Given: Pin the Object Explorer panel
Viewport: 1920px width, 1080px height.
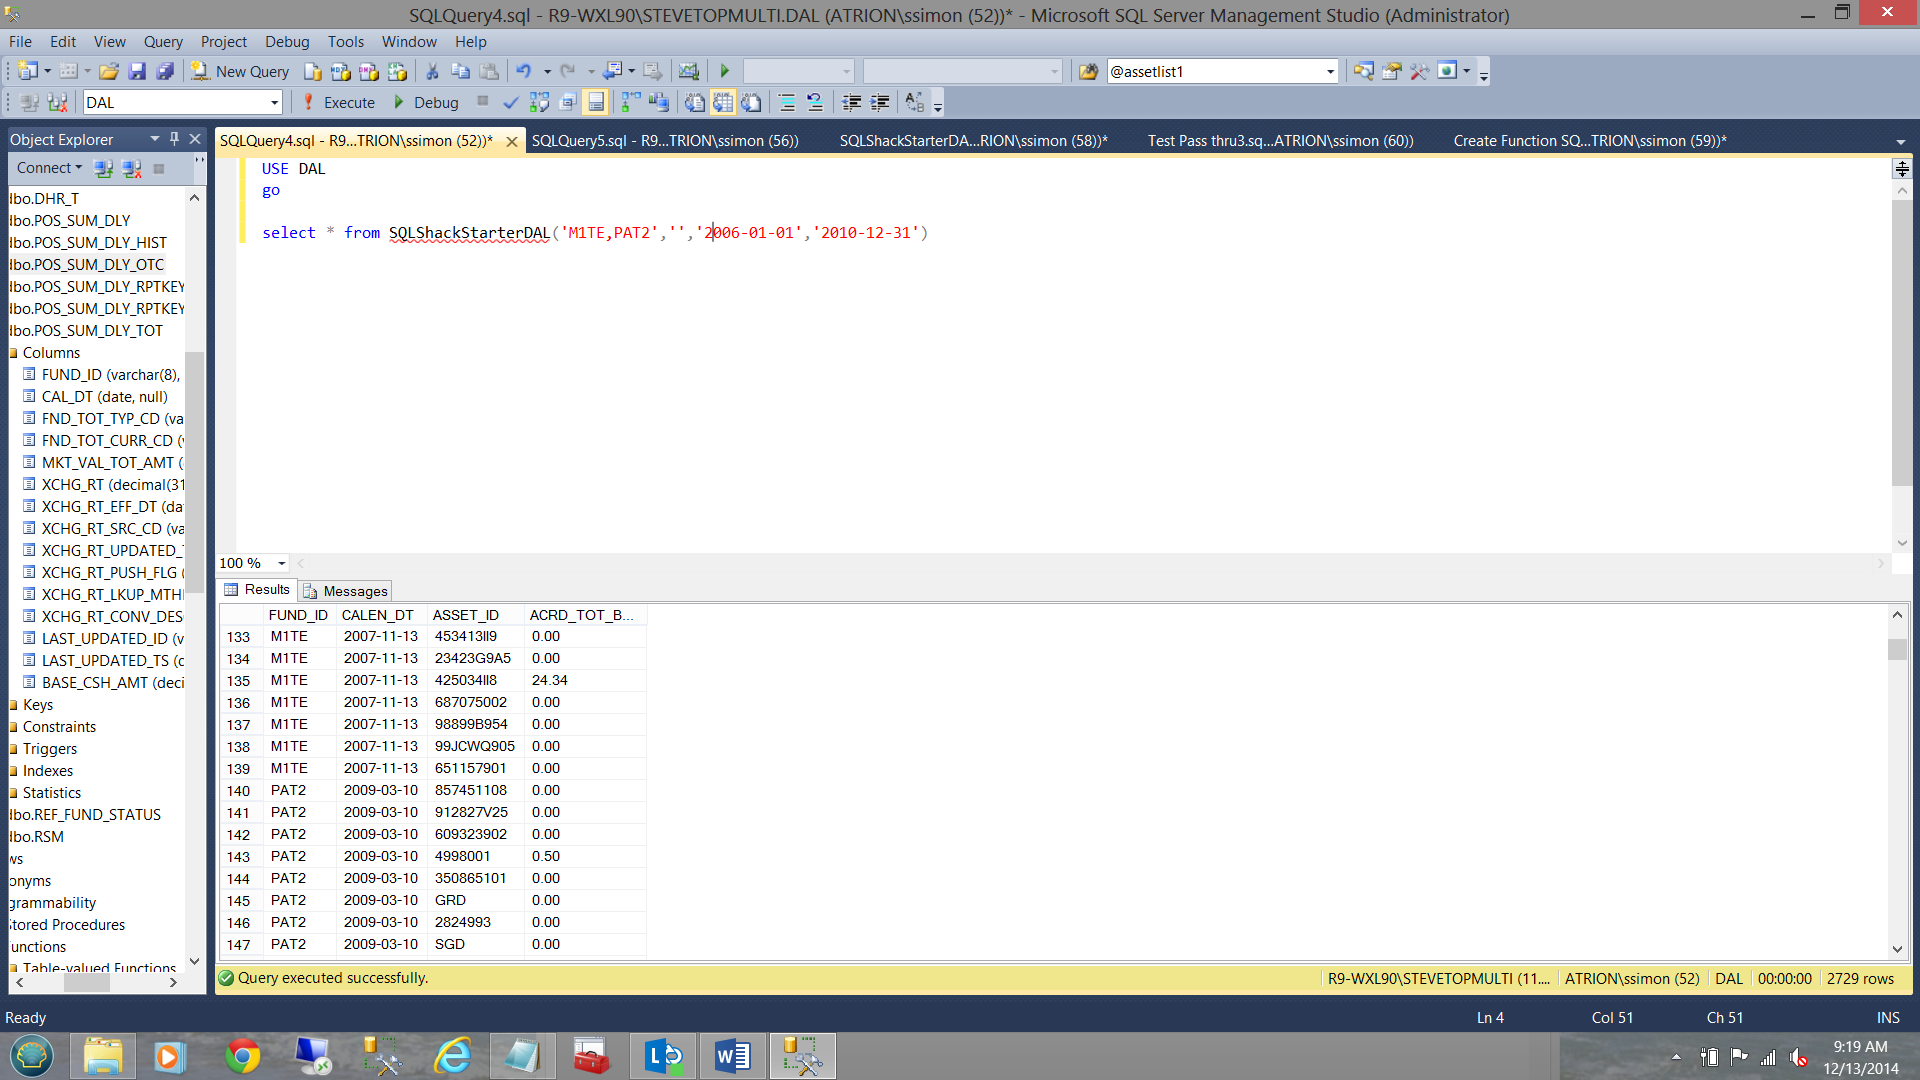Looking at the screenshot, I should [174, 139].
